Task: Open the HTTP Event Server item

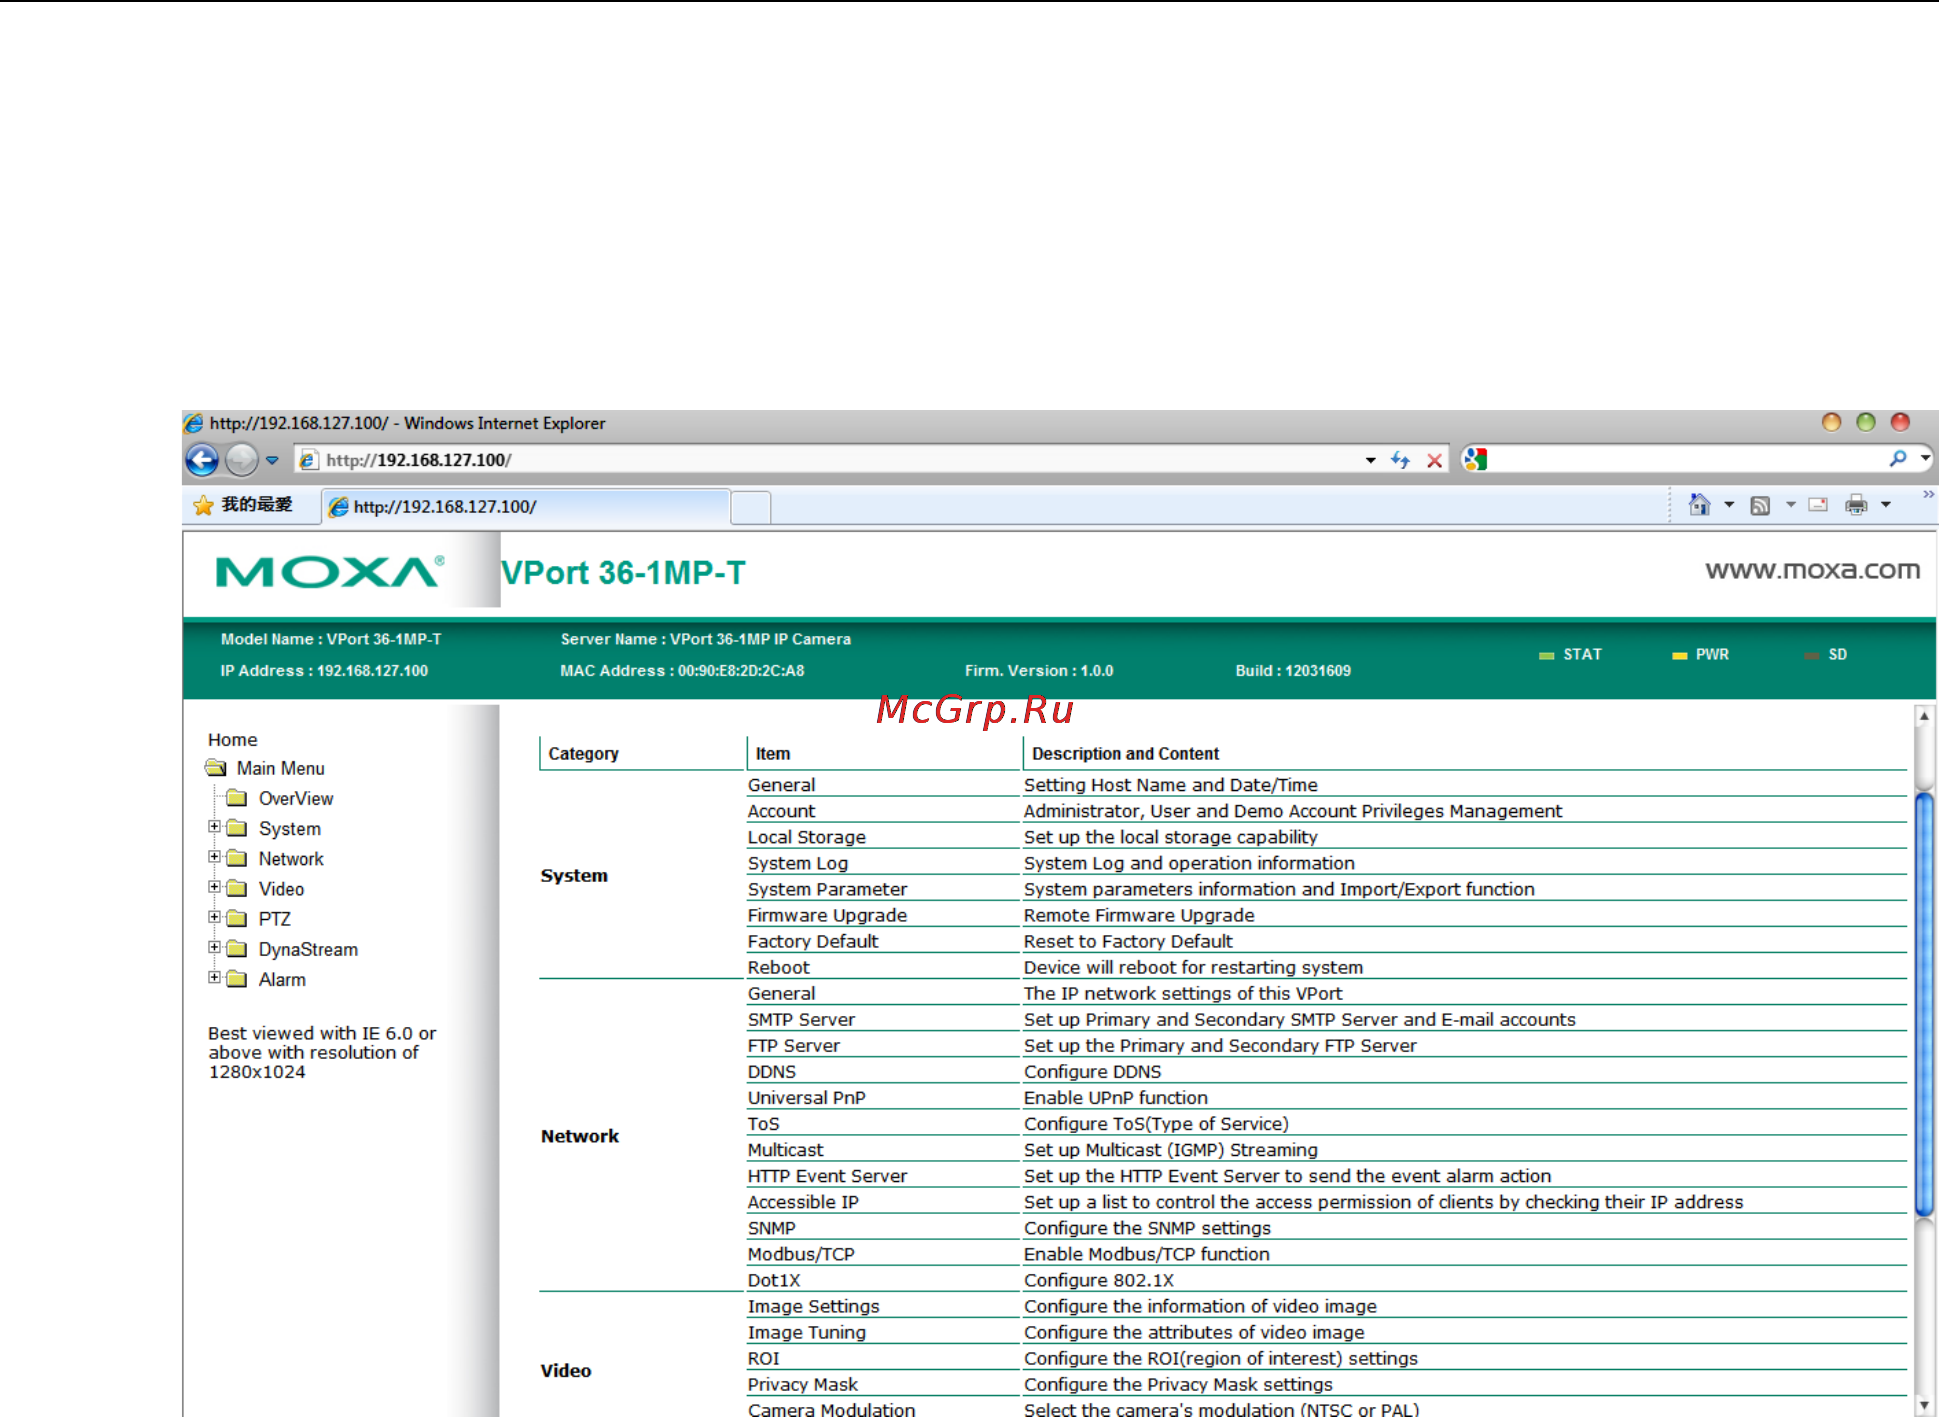Action: pyautogui.click(x=827, y=1176)
